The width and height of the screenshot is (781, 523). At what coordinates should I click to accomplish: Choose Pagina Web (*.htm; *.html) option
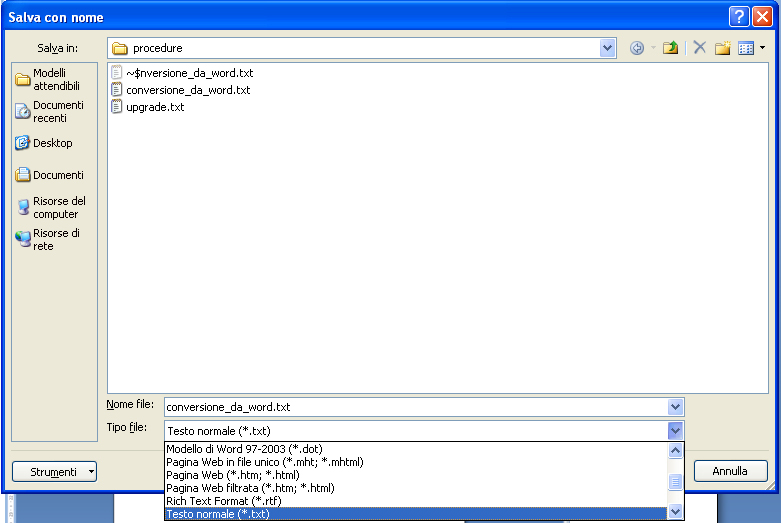click(x=416, y=475)
